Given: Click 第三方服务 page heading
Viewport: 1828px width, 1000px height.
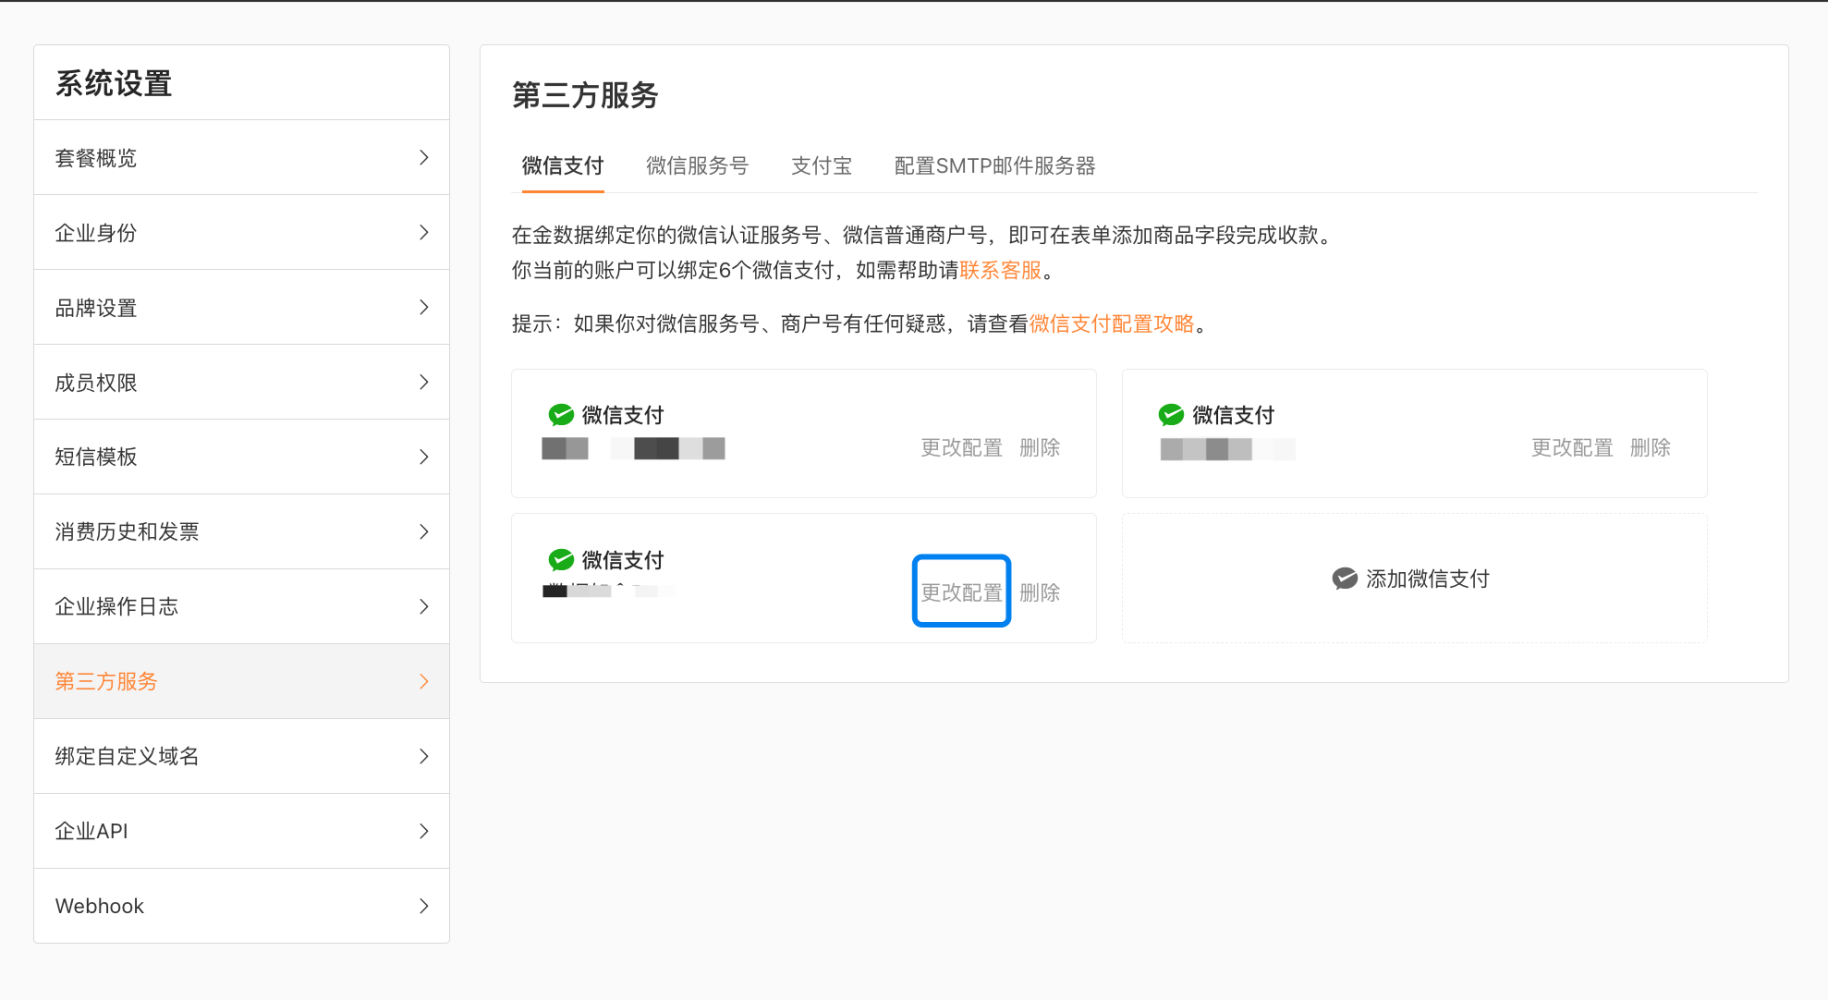Looking at the screenshot, I should coord(585,96).
